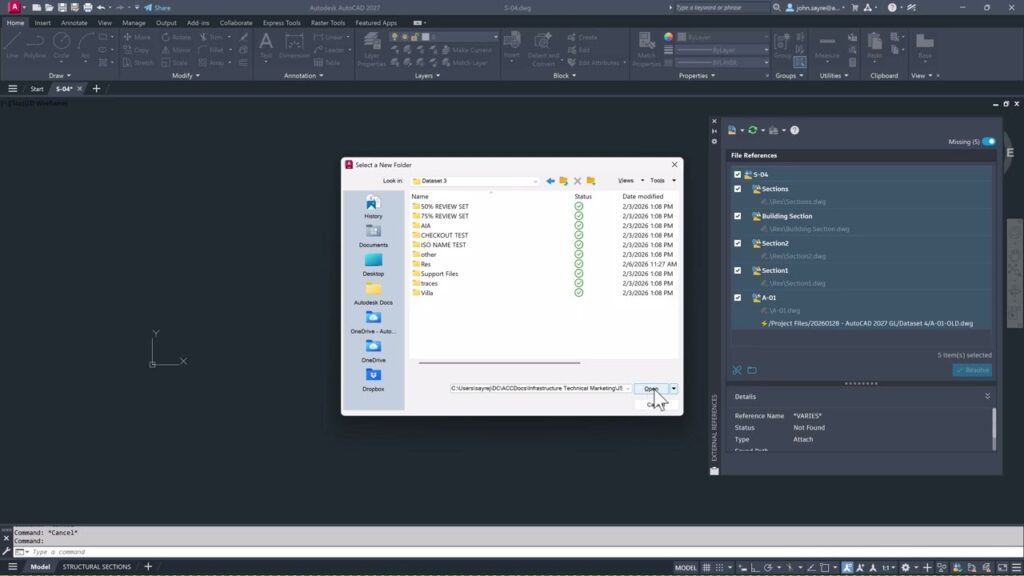Image resolution: width=1024 pixels, height=576 pixels.
Task: Open Layer Properties in the Layers panel
Action: pyautogui.click(x=372, y=49)
